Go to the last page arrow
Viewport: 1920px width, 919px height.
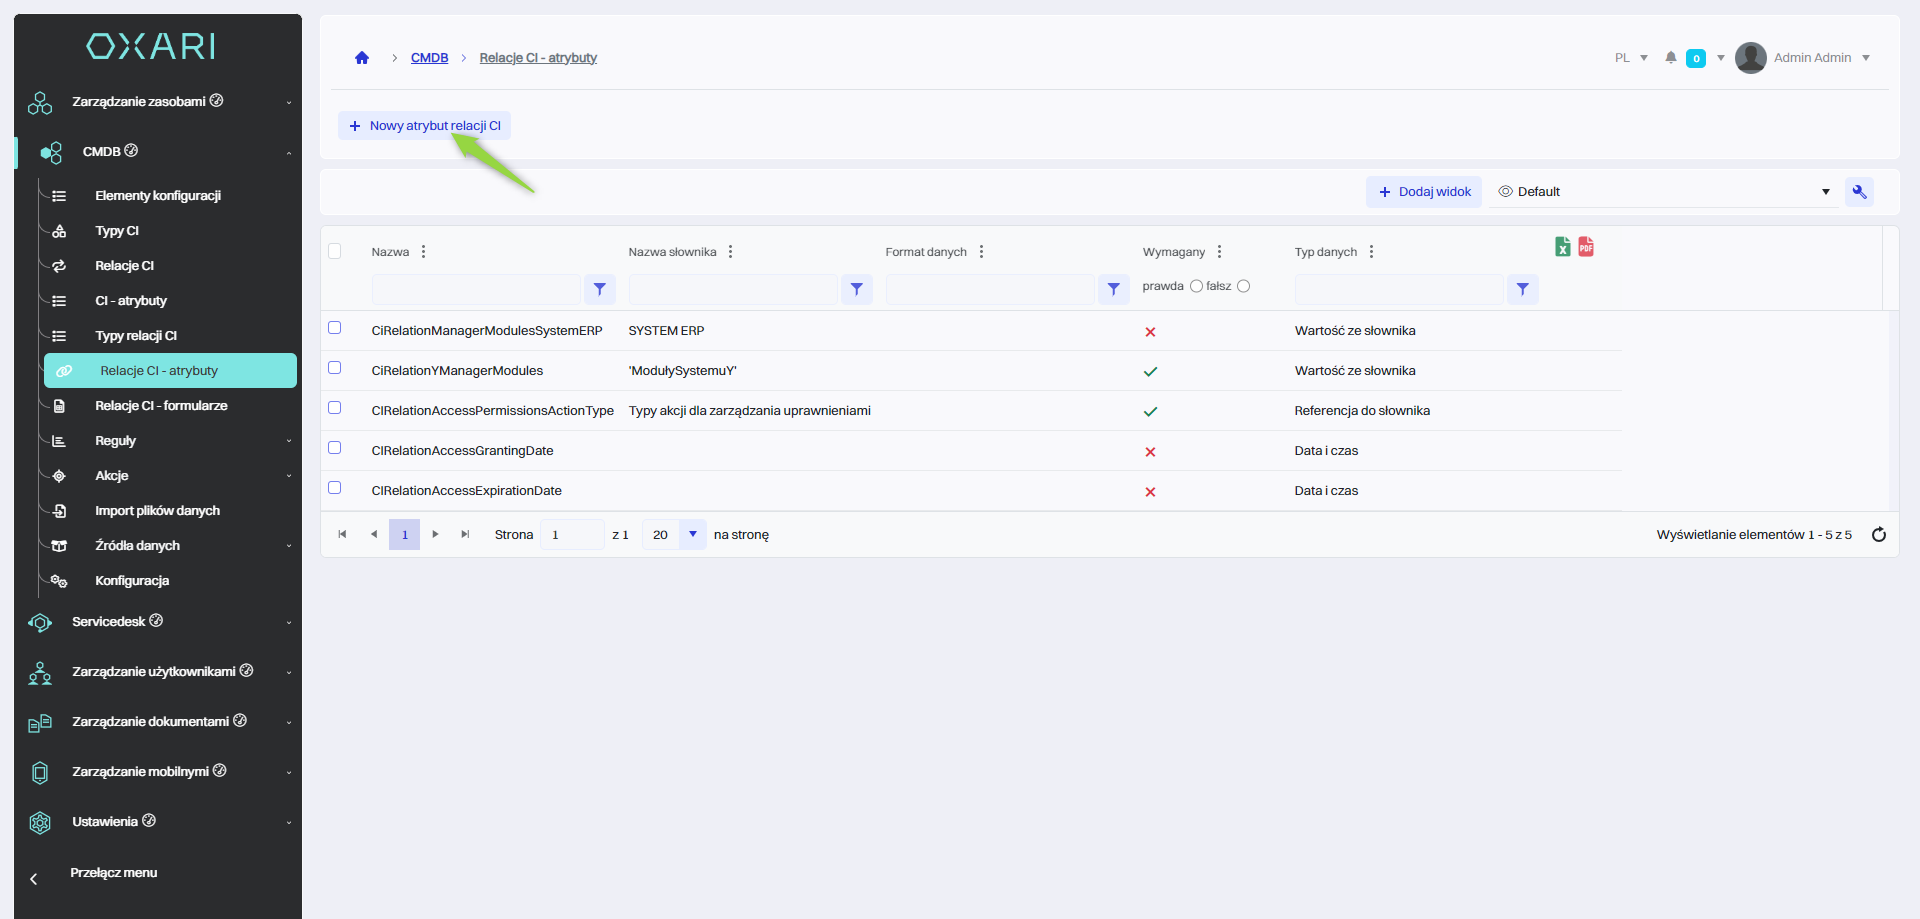pyautogui.click(x=465, y=535)
